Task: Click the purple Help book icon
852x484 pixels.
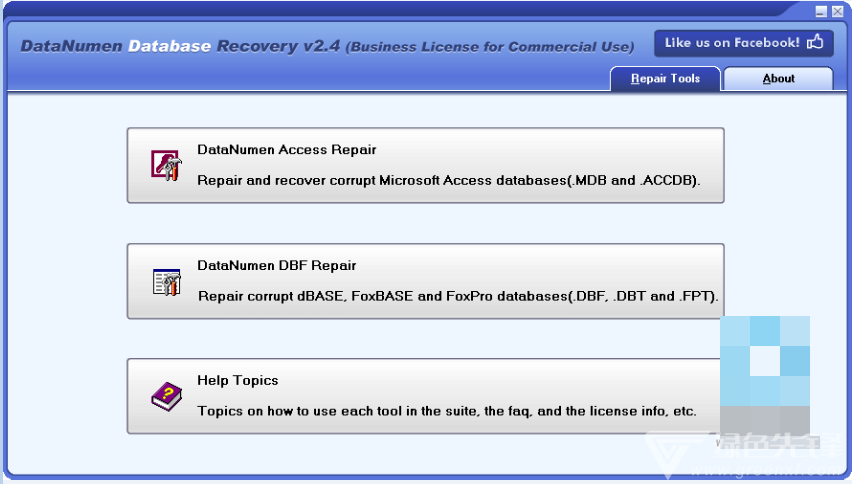Action: pos(167,397)
